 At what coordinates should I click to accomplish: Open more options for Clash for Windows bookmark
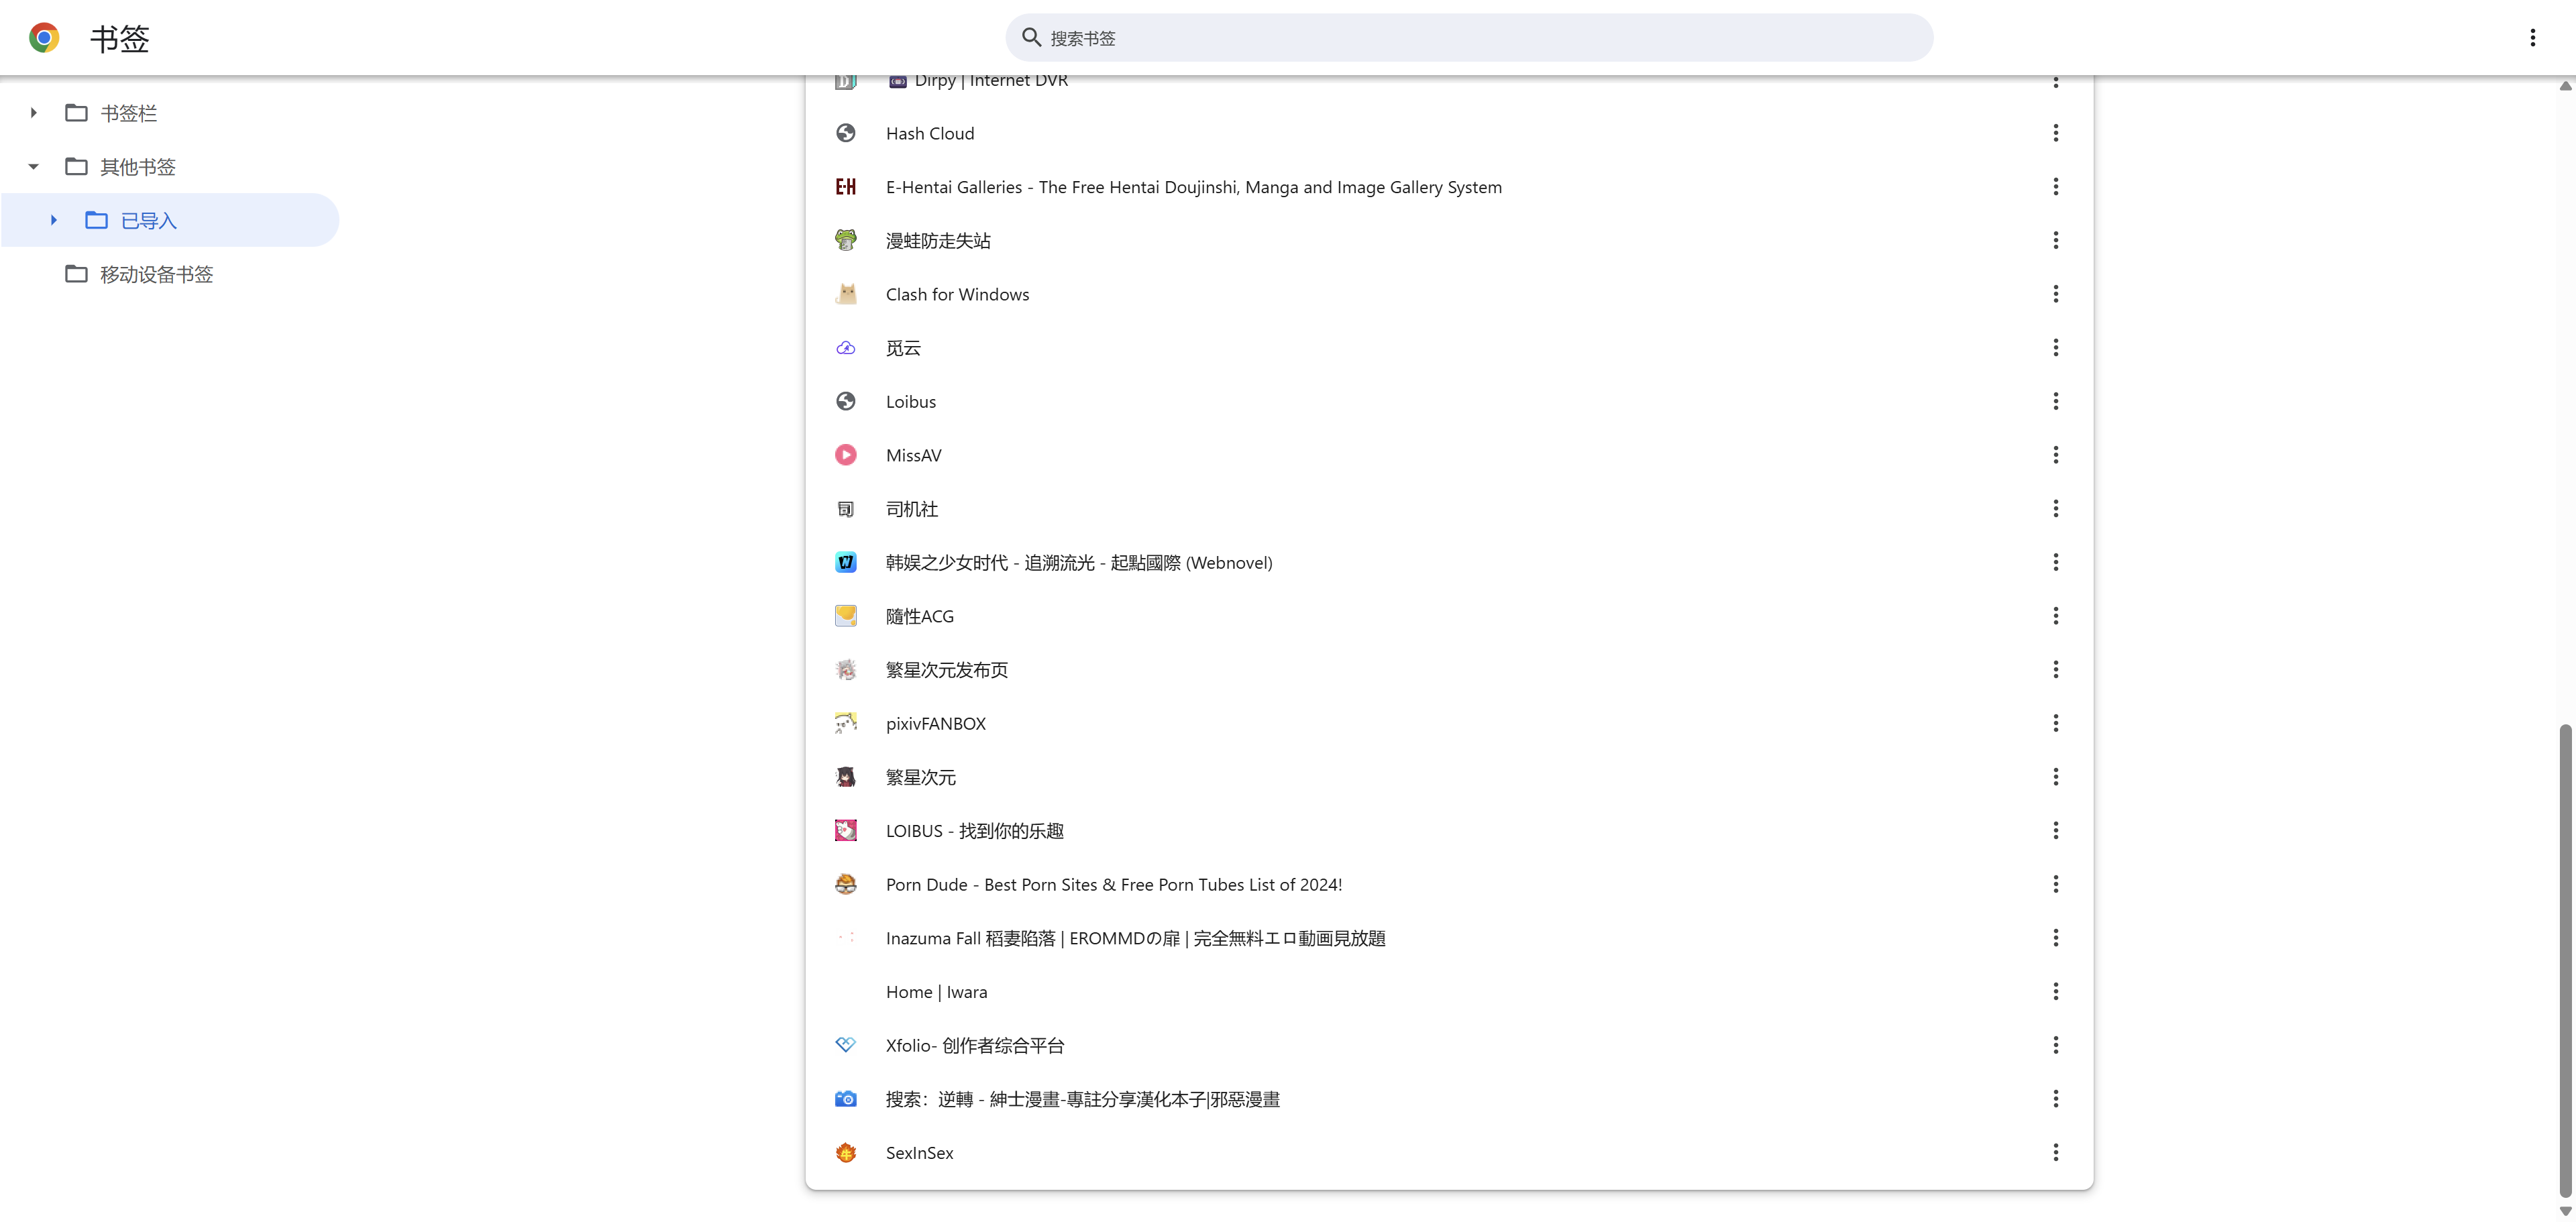click(x=2055, y=294)
